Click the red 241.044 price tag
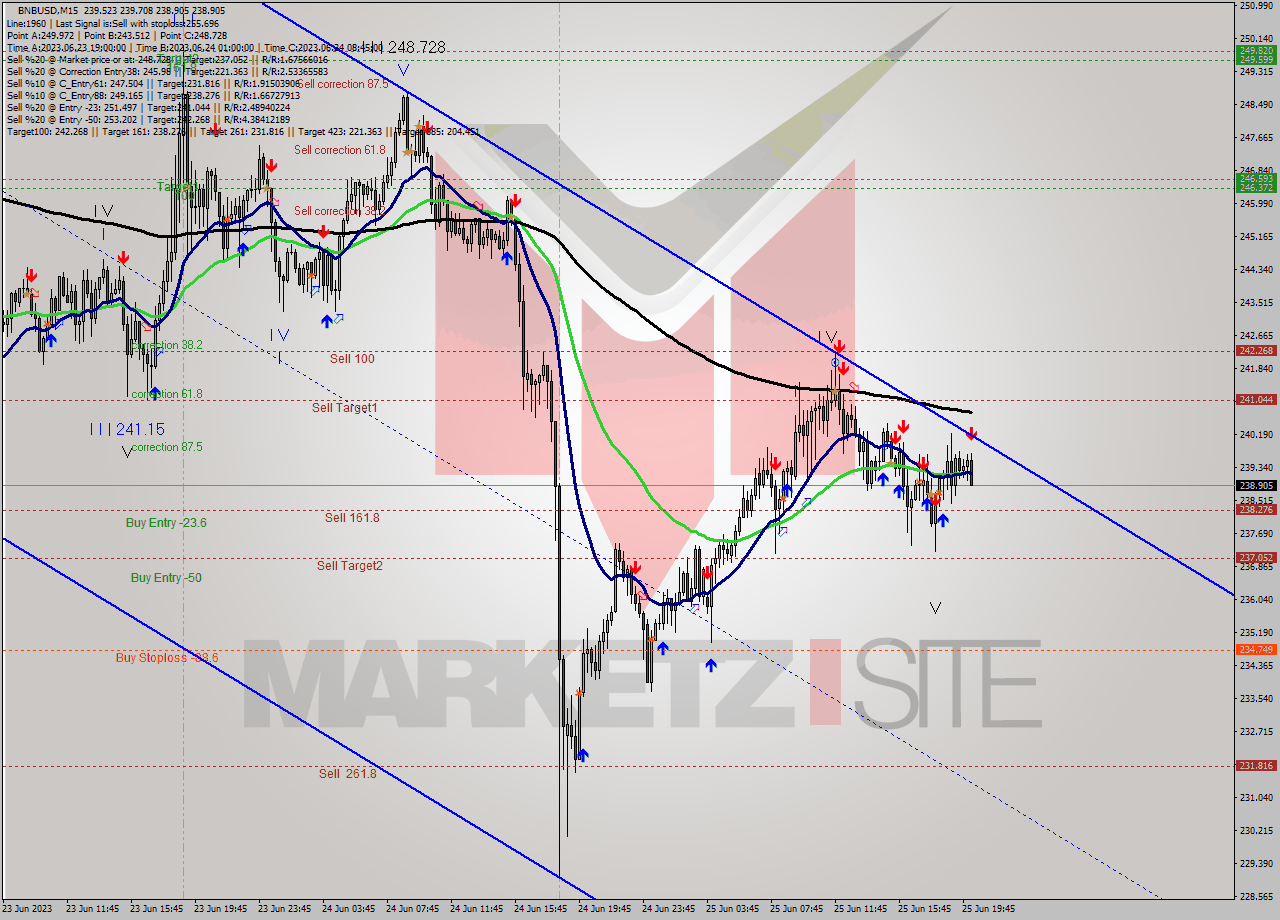Screen dimensions: 1280x920 [x=1256, y=399]
